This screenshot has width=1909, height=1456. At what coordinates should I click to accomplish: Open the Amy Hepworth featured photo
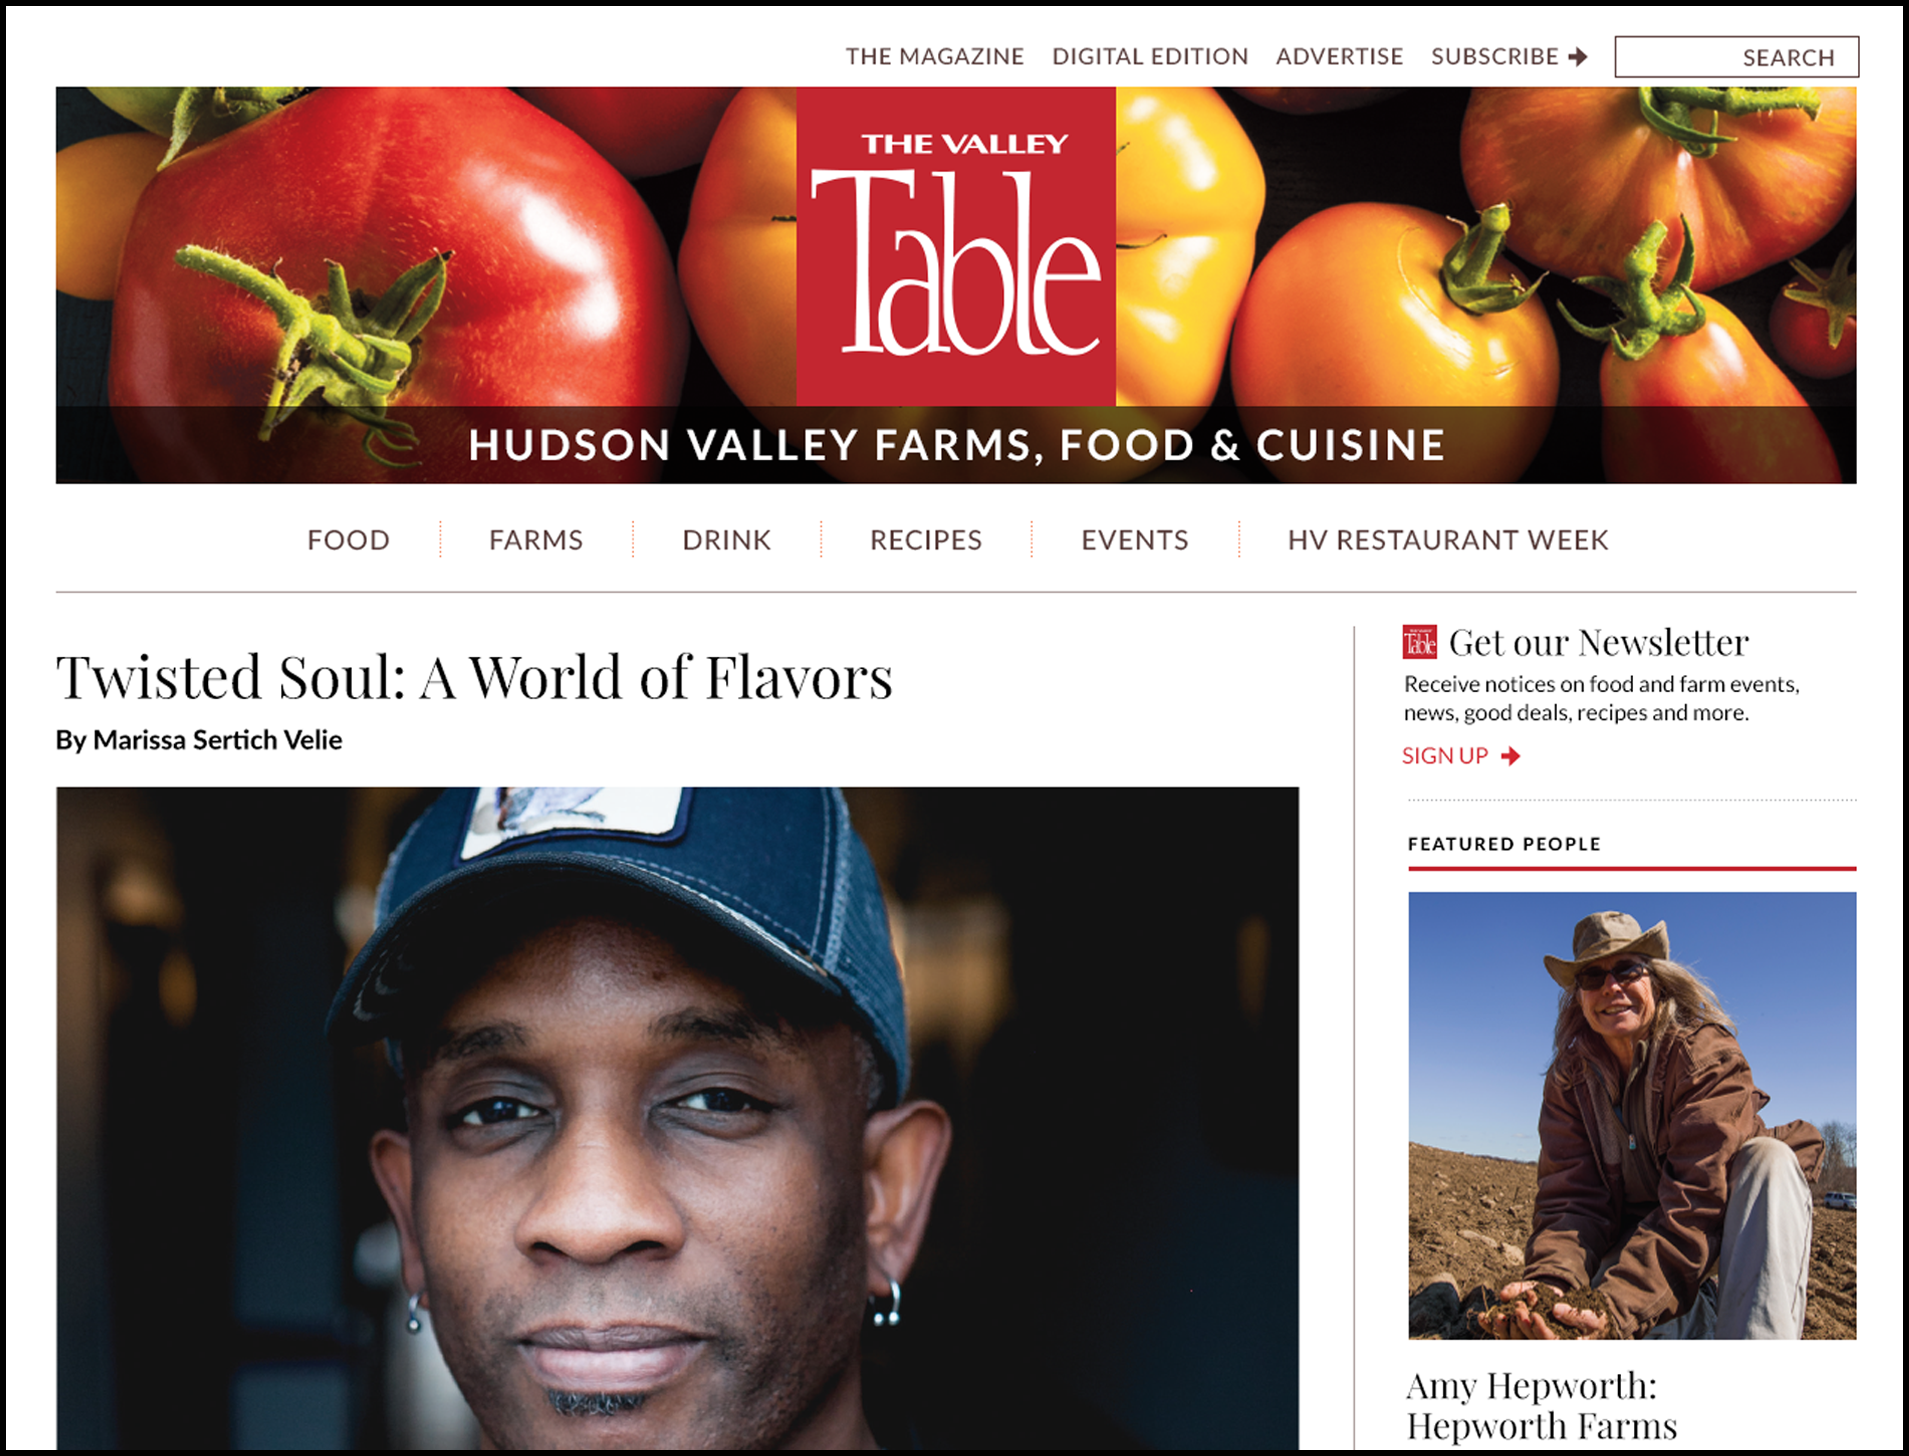[1632, 1116]
